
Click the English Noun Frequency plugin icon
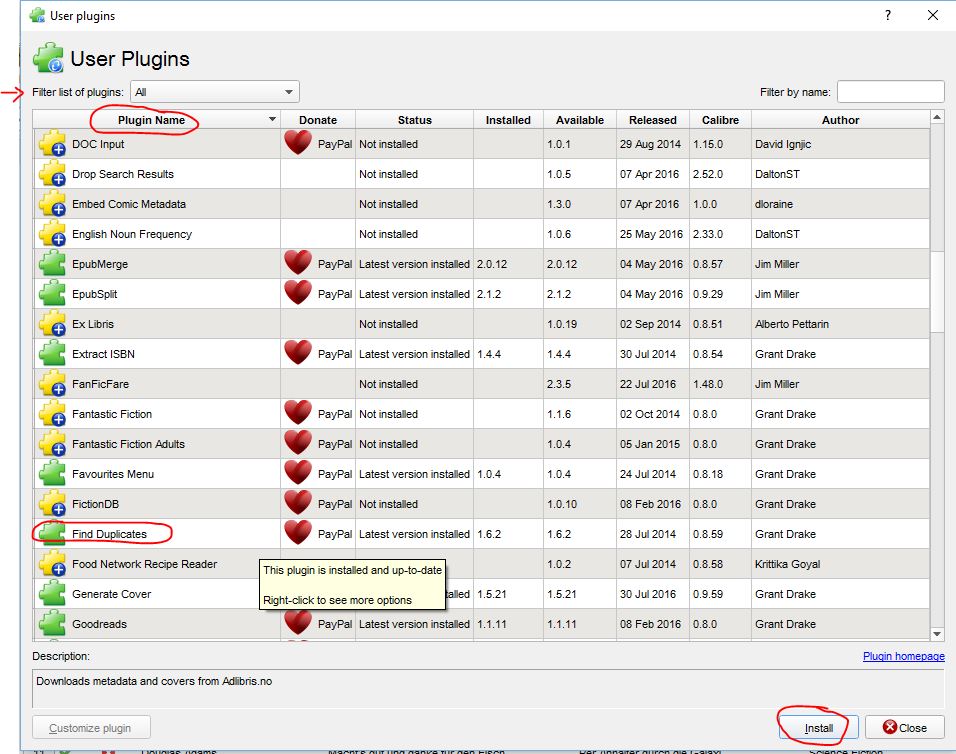point(52,234)
